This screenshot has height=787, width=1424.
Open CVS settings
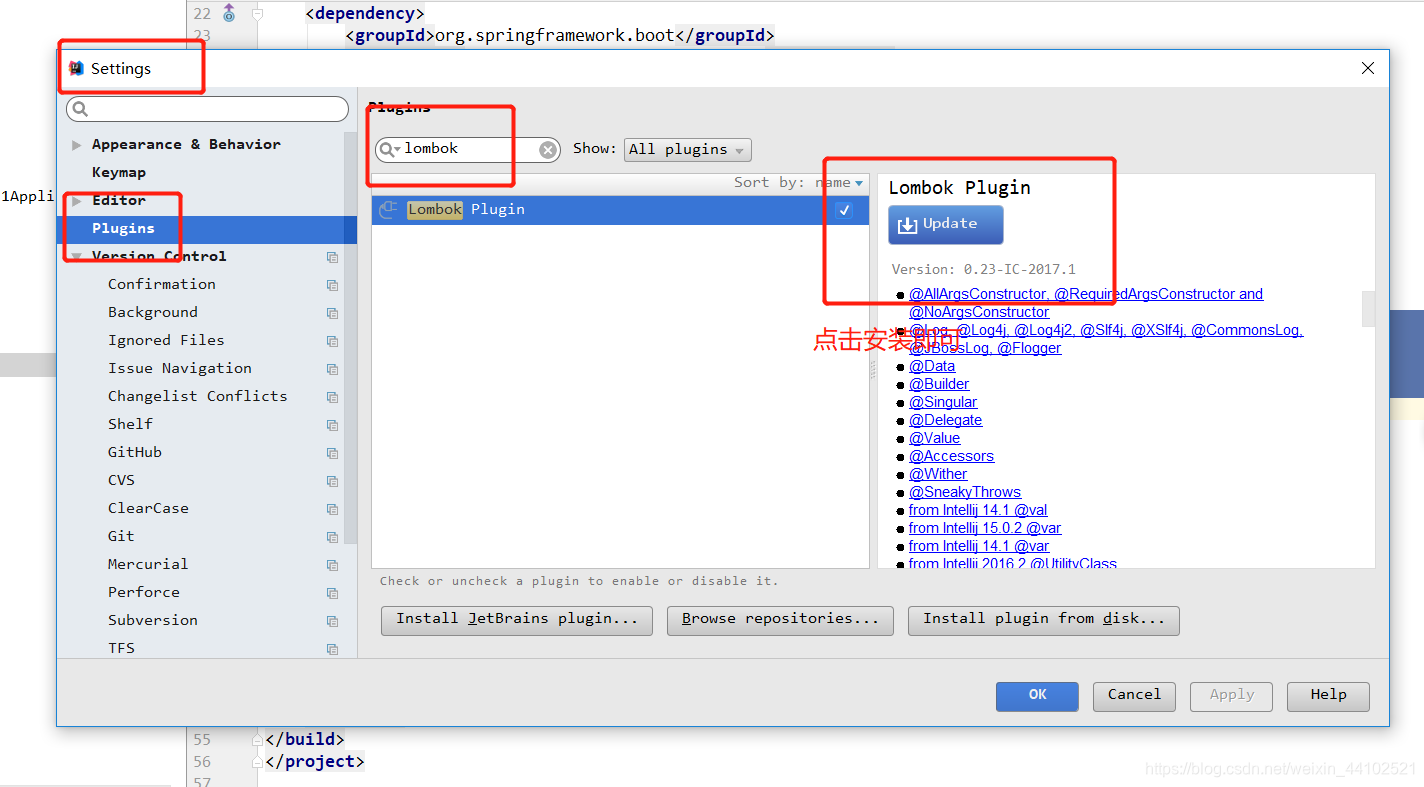pos(121,481)
